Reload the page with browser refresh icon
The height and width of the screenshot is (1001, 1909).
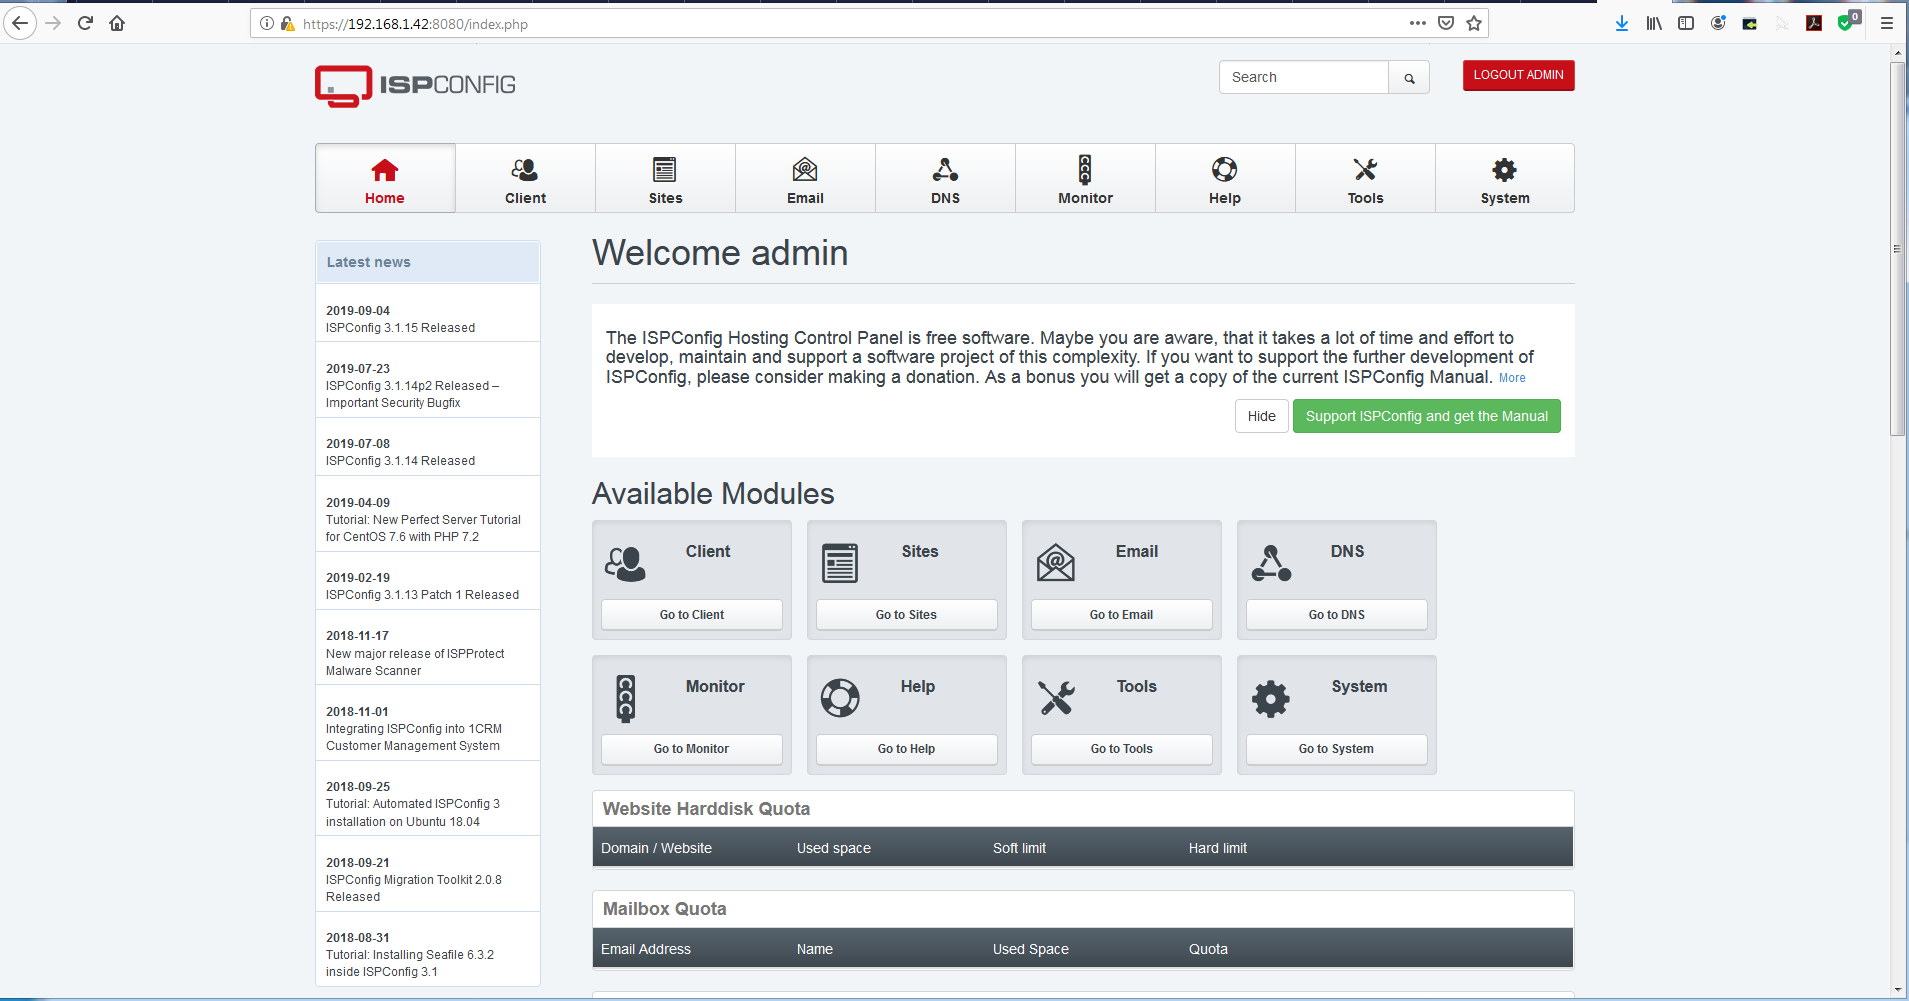point(85,23)
